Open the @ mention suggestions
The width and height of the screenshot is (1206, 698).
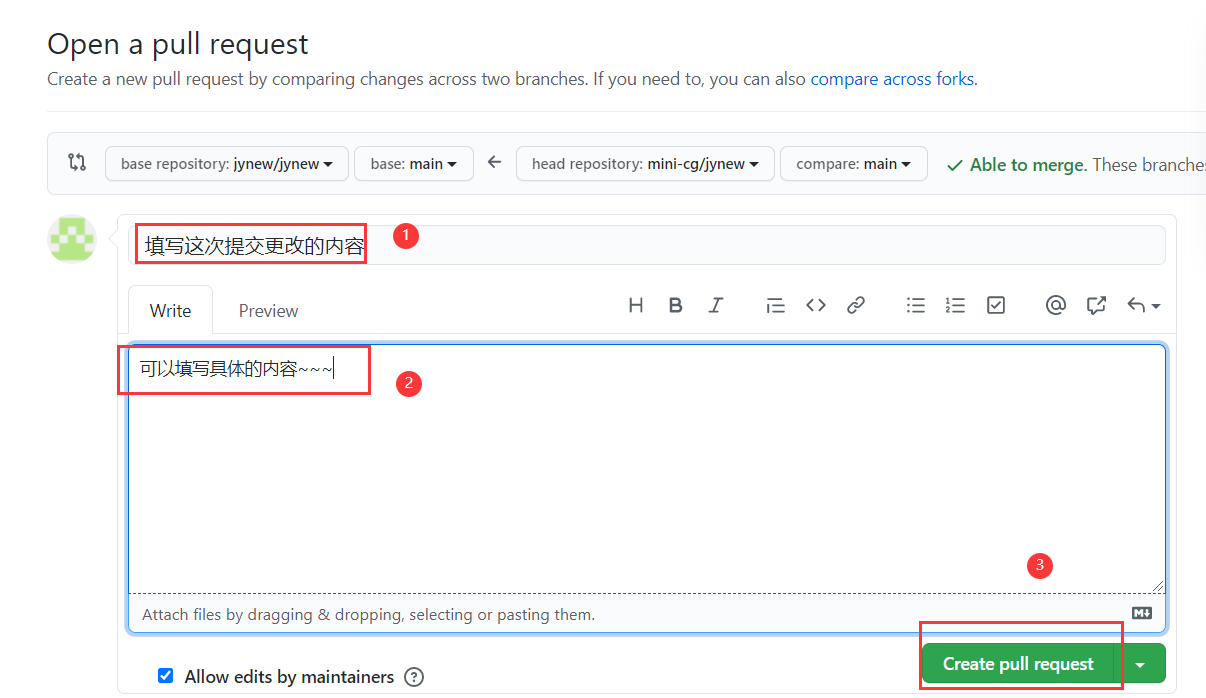point(1056,305)
